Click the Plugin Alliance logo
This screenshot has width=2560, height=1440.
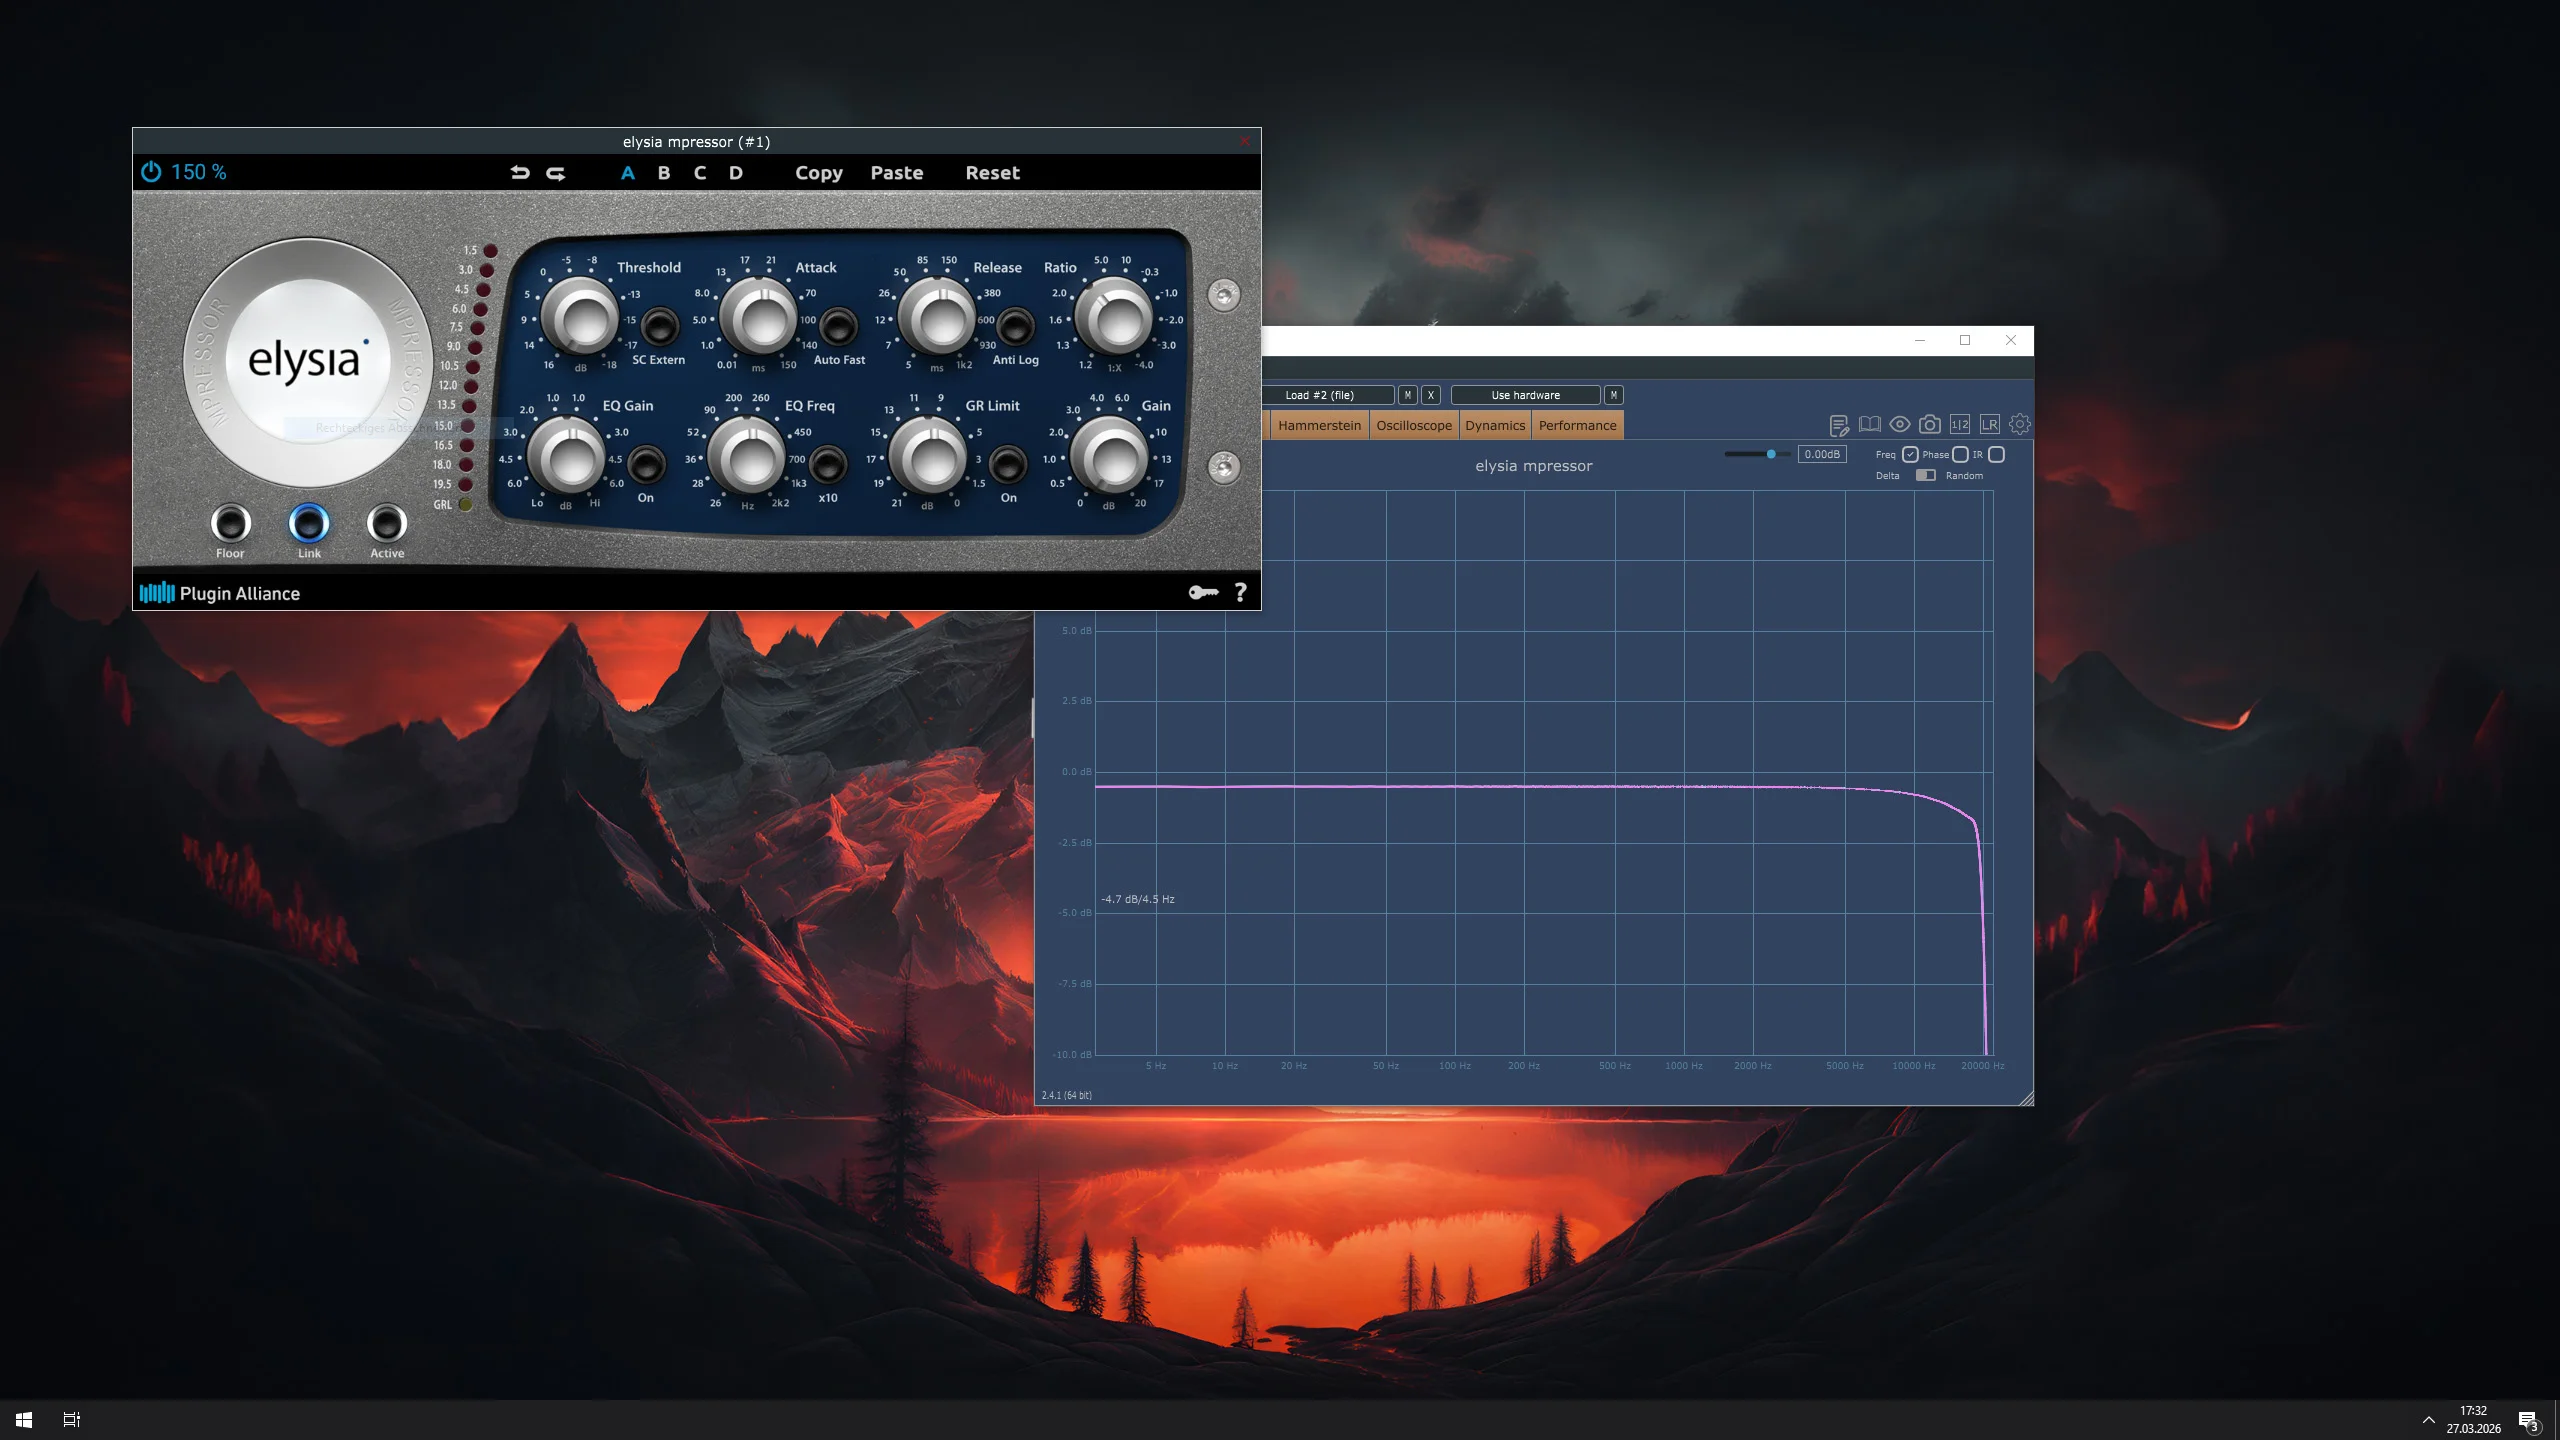(x=220, y=593)
